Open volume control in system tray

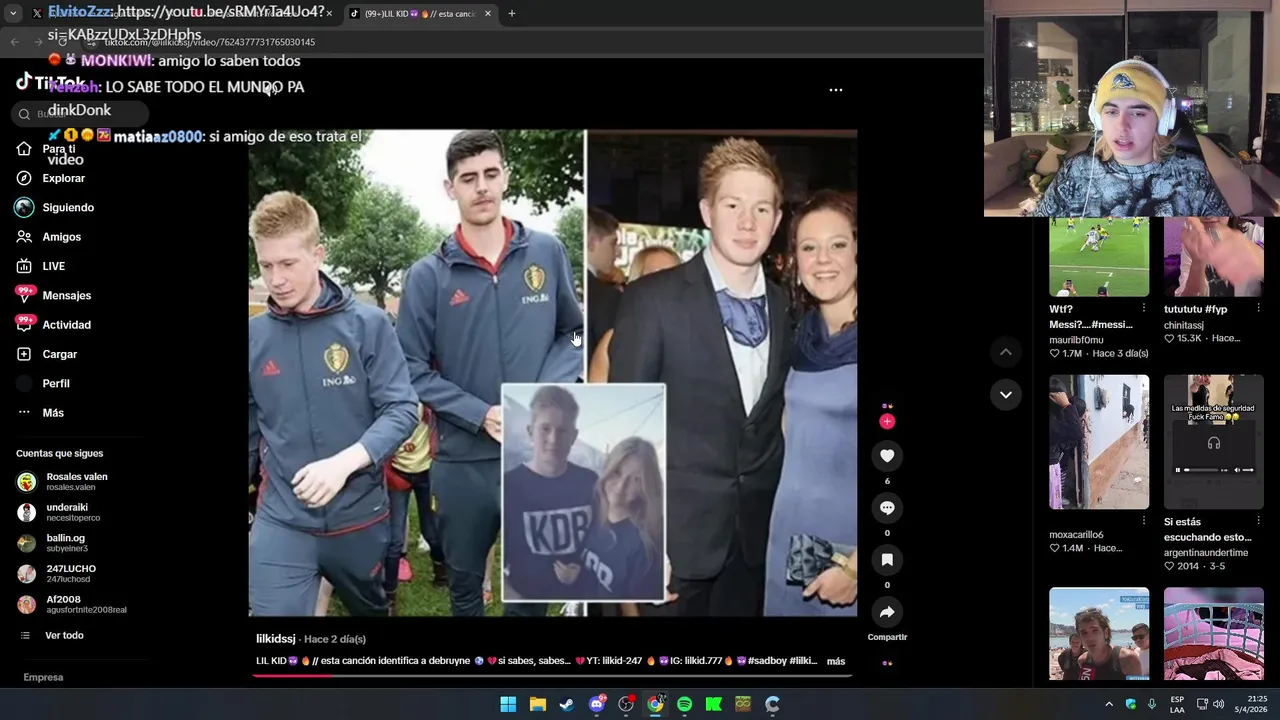click(1219, 704)
